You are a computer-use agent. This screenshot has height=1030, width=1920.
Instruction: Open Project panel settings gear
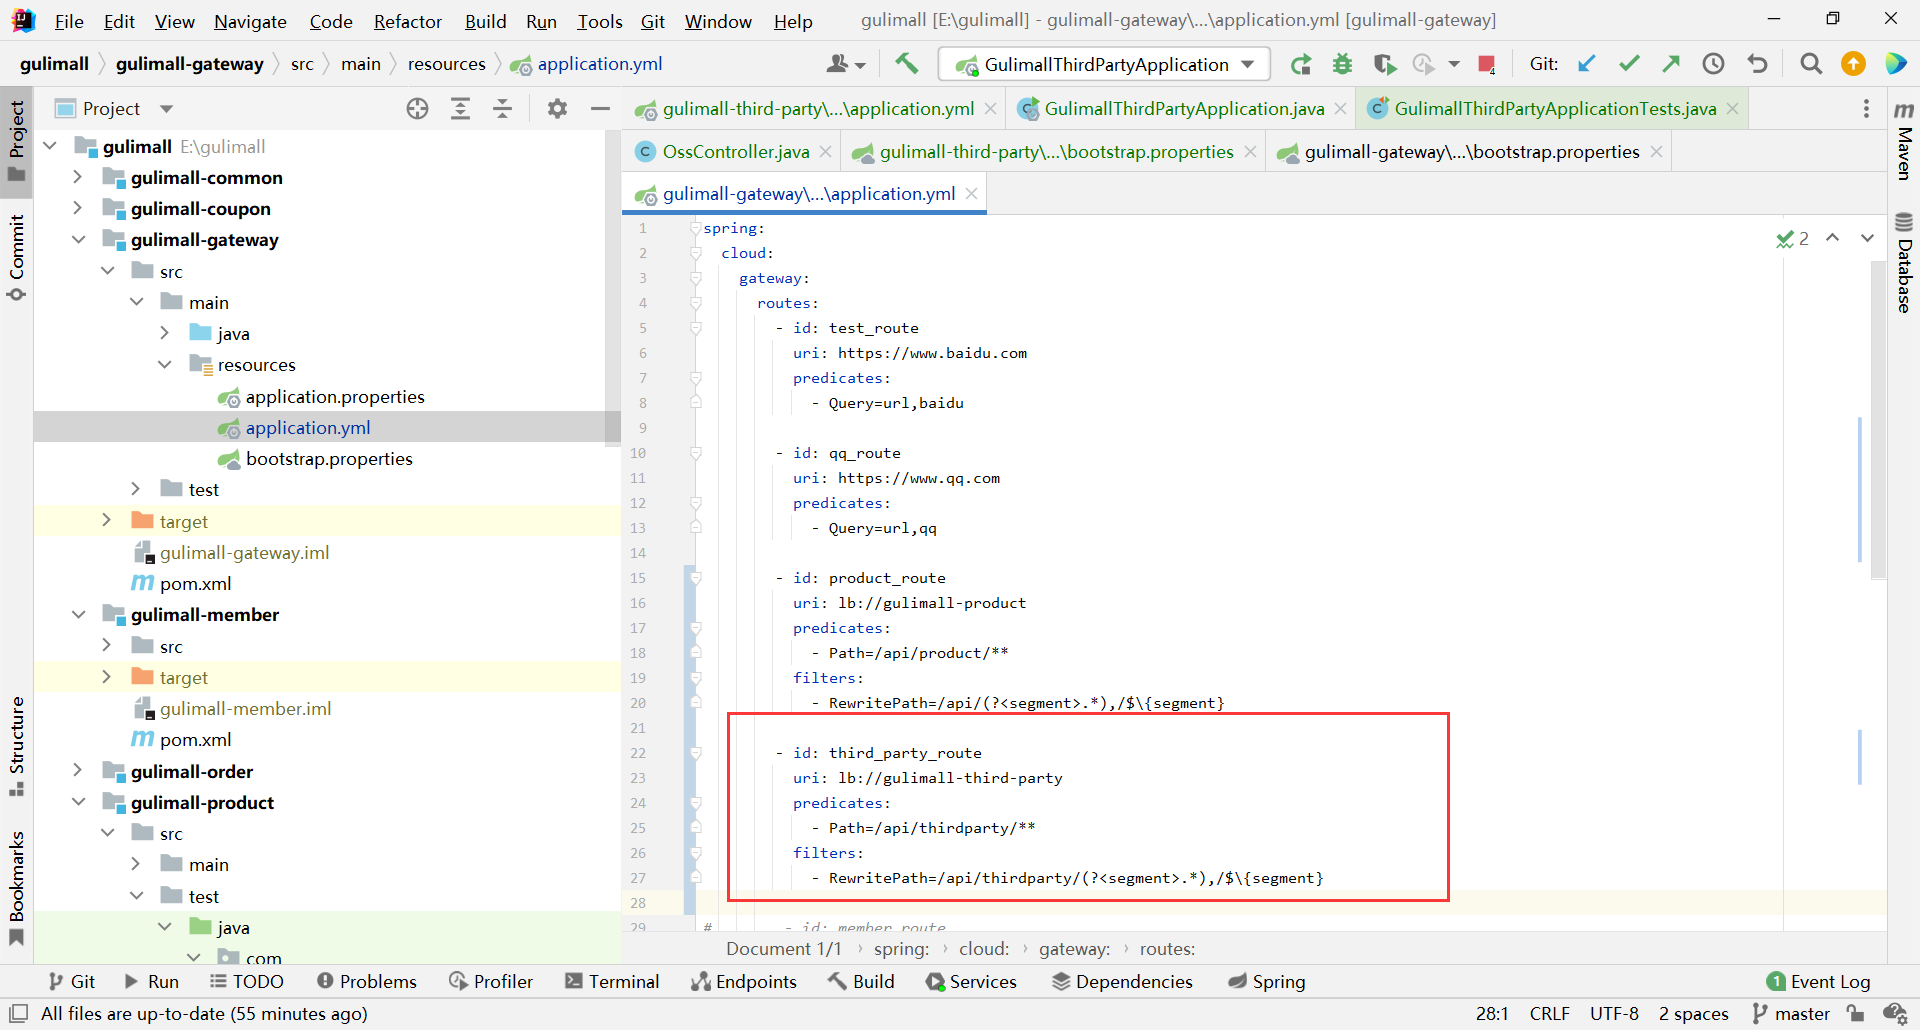coord(557,109)
